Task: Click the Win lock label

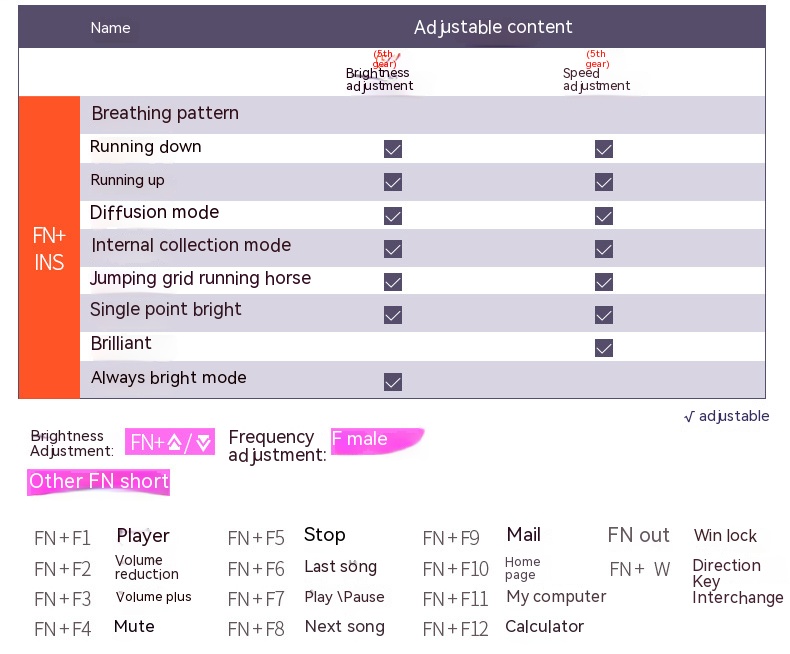Action: click(725, 536)
